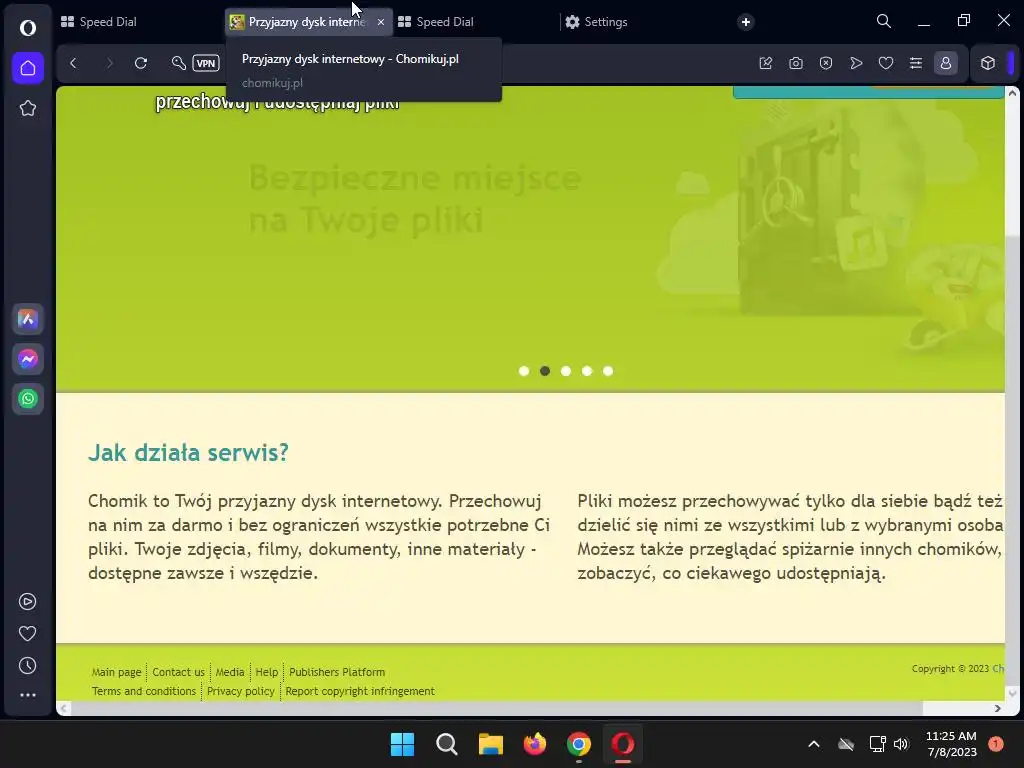Image resolution: width=1024 pixels, height=768 pixels.
Task: Open the edit/share page toolbar icon
Action: click(766, 63)
